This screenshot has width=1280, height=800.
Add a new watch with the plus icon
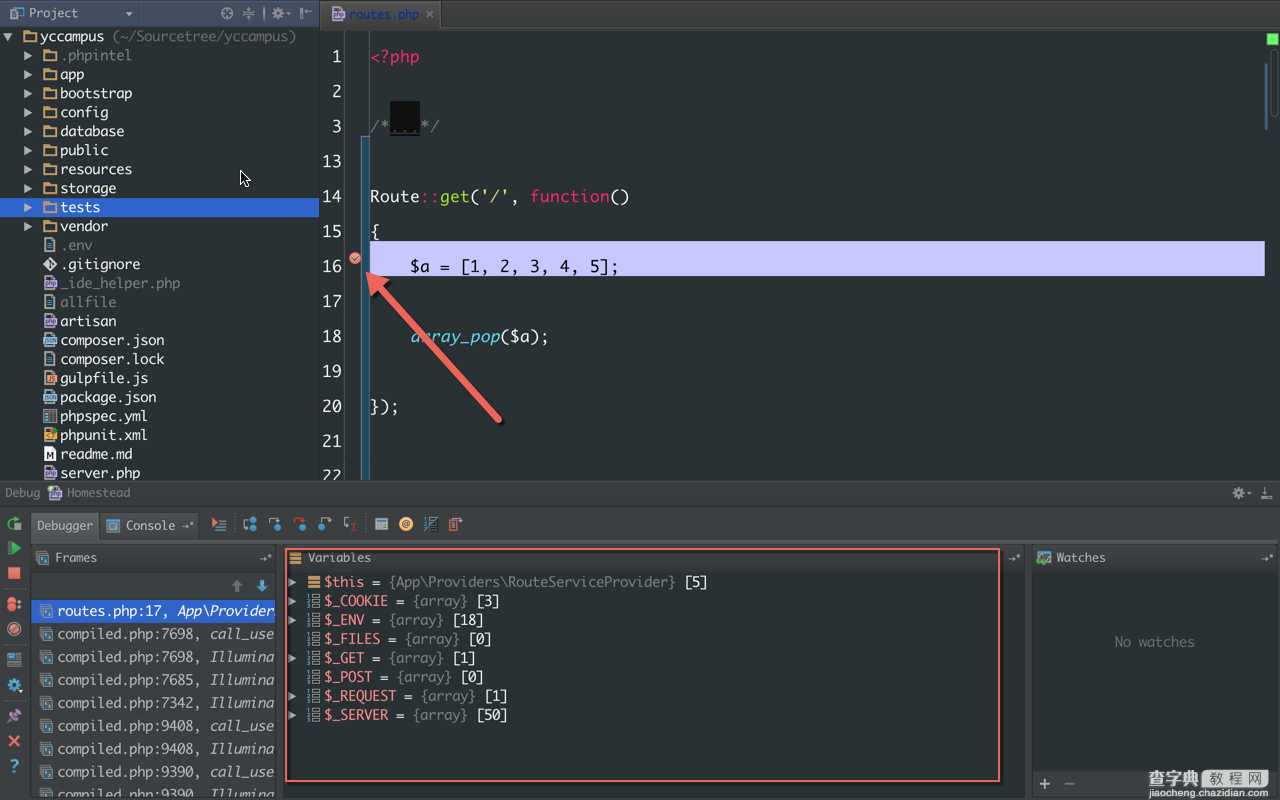coord(1045,784)
